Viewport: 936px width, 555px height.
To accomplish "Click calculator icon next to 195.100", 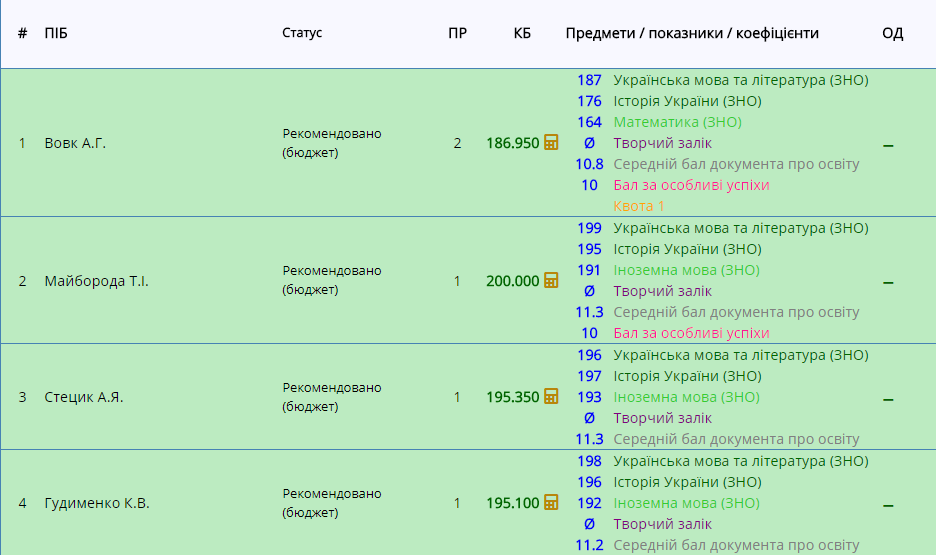I will 551,503.
